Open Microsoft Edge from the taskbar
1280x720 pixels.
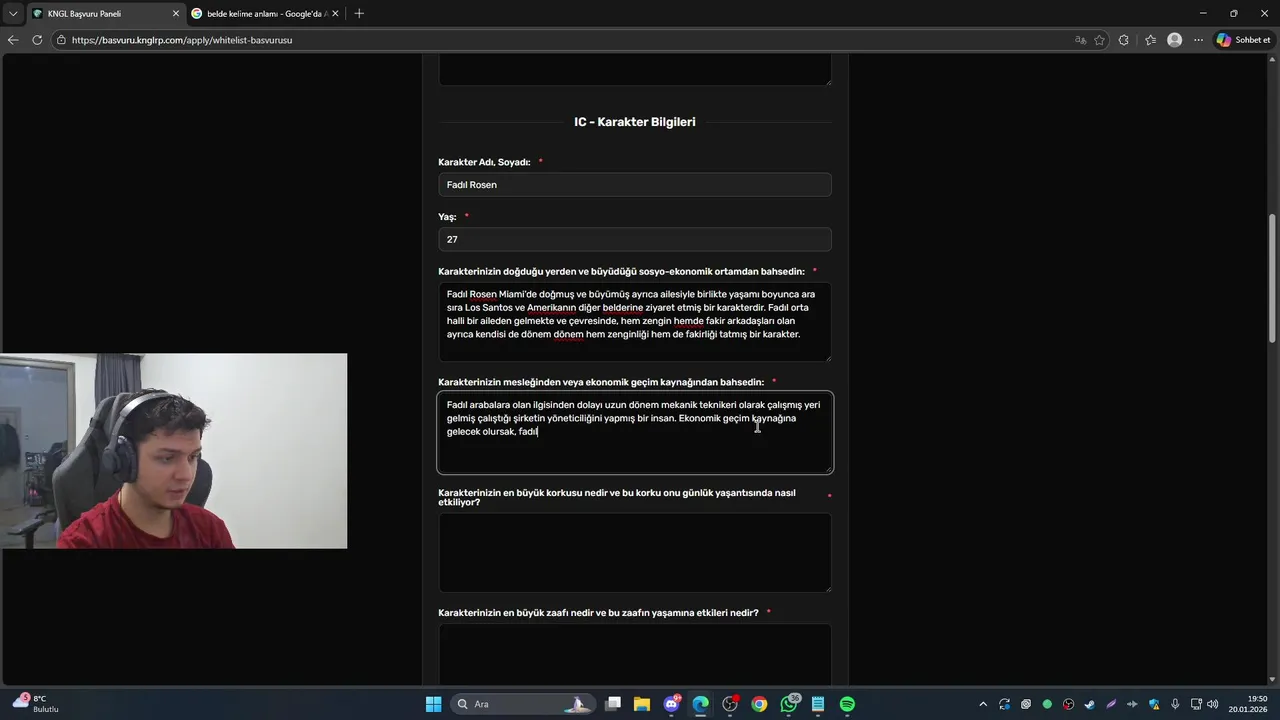(x=700, y=704)
